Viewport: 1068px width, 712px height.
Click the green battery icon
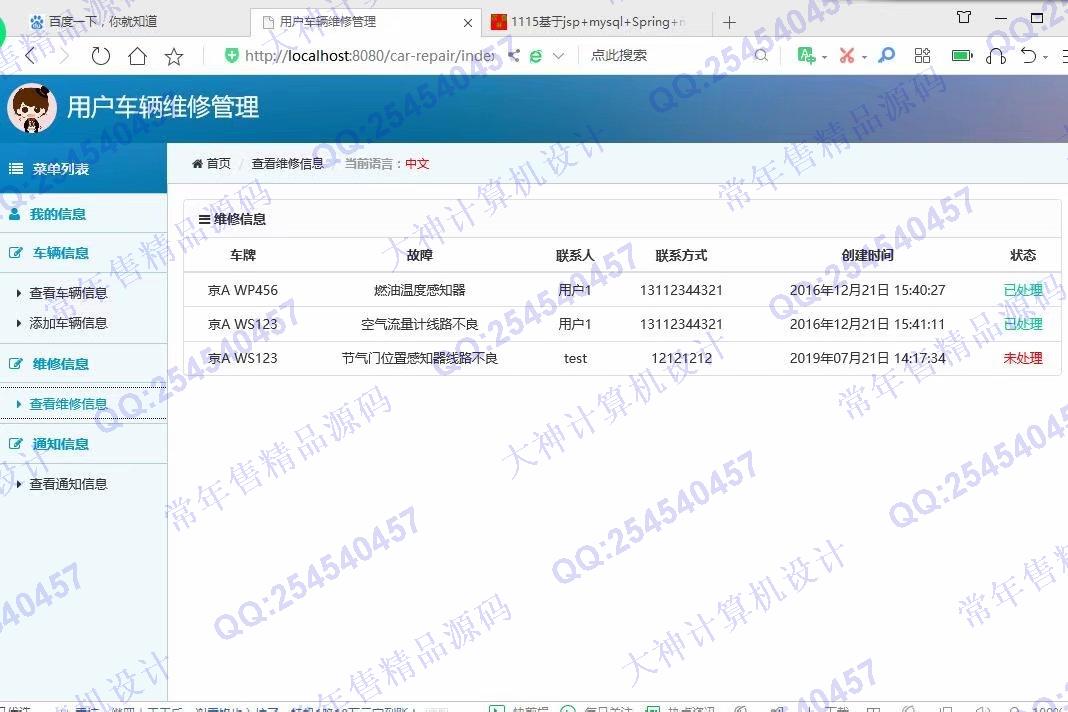[x=962, y=55]
